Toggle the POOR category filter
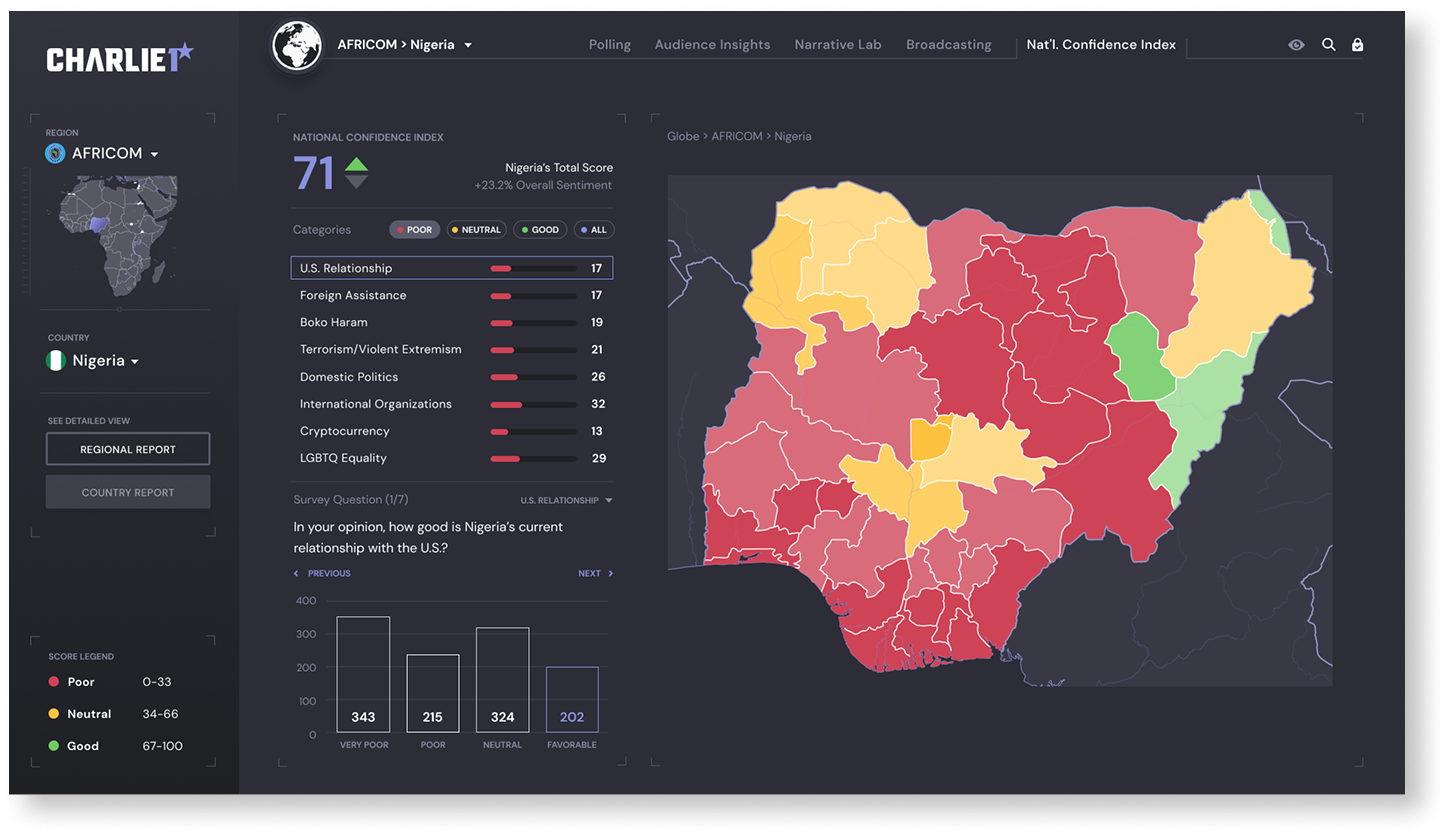Viewport: 1448px width, 836px height. pos(414,230)
